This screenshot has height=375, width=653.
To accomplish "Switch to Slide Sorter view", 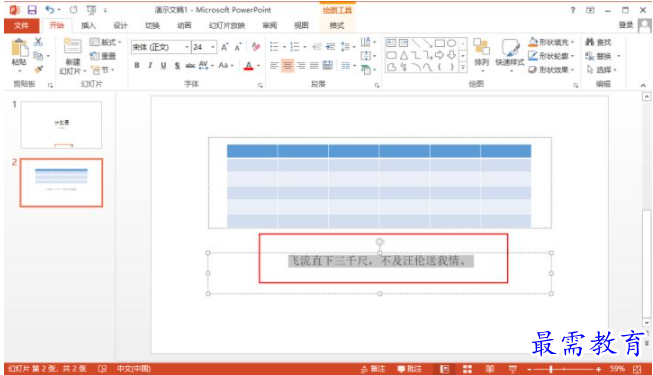I will [467, 369].
